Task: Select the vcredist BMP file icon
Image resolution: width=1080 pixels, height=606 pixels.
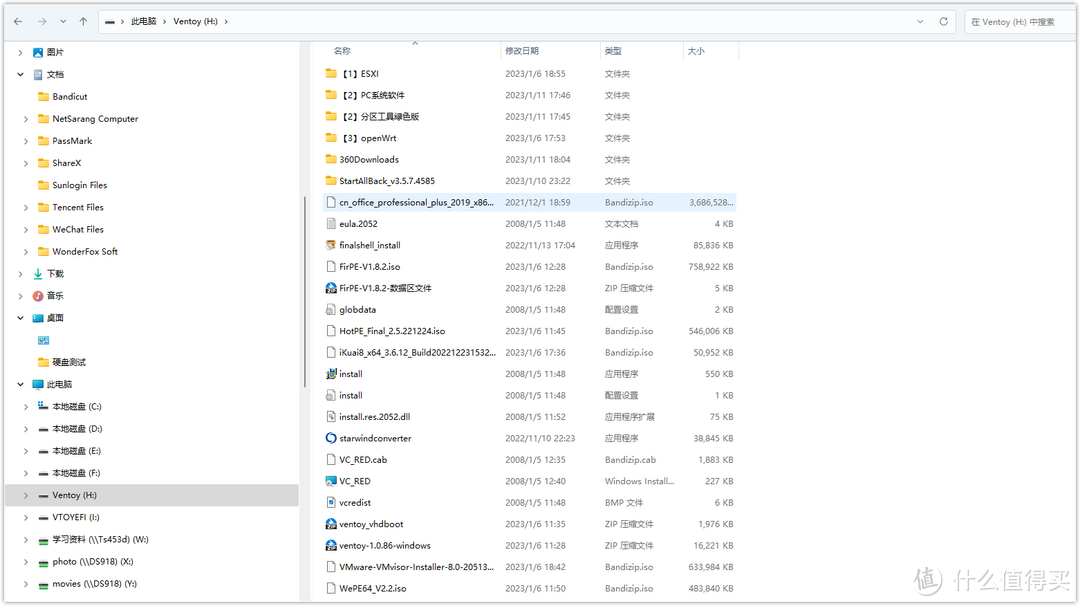Action: pyautogui.click(x=332, y=502)
